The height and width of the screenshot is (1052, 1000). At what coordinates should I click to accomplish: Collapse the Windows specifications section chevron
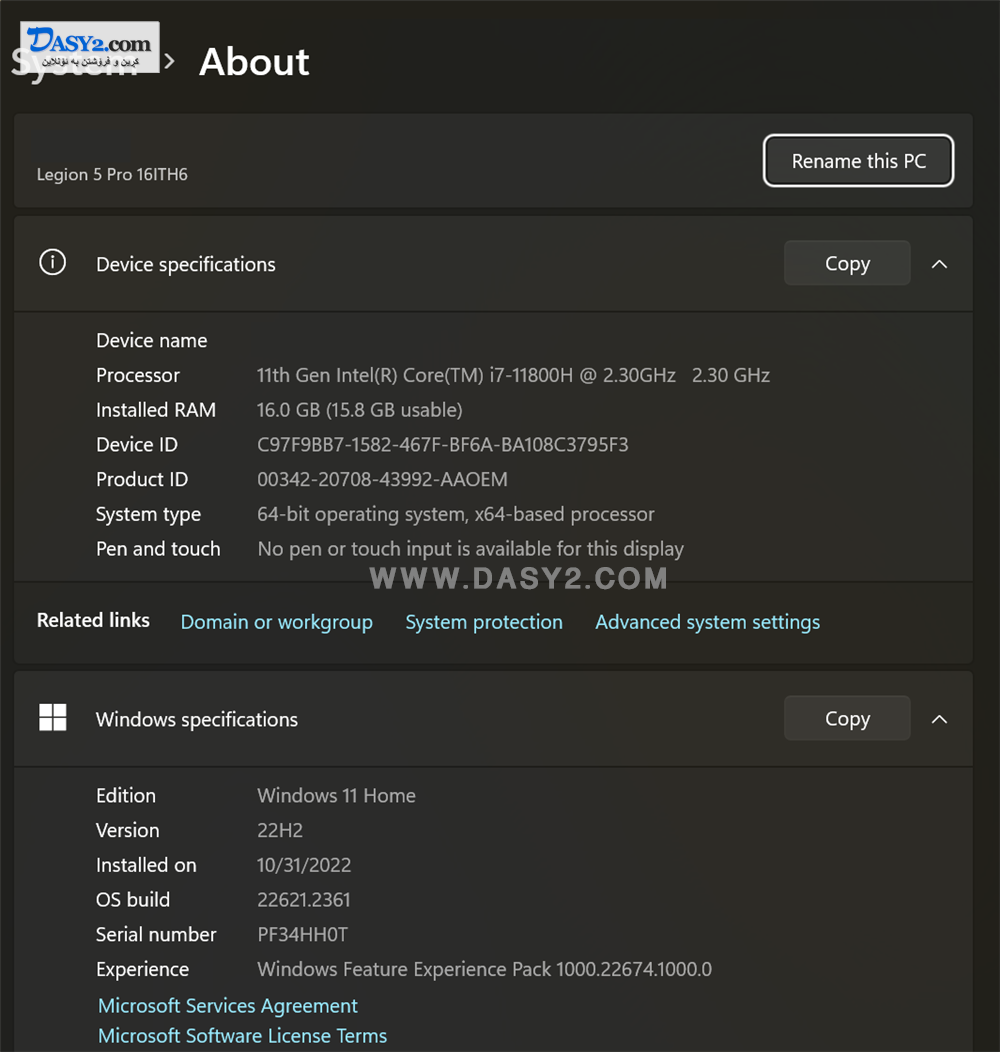939,719
